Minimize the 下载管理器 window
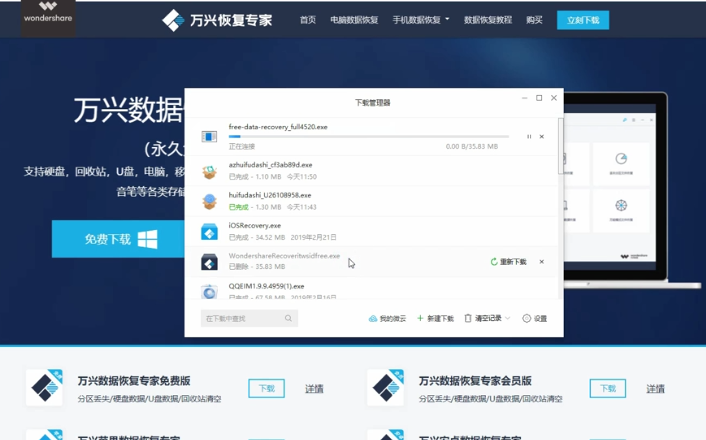 pyautogui.click(x=525, y=98)
